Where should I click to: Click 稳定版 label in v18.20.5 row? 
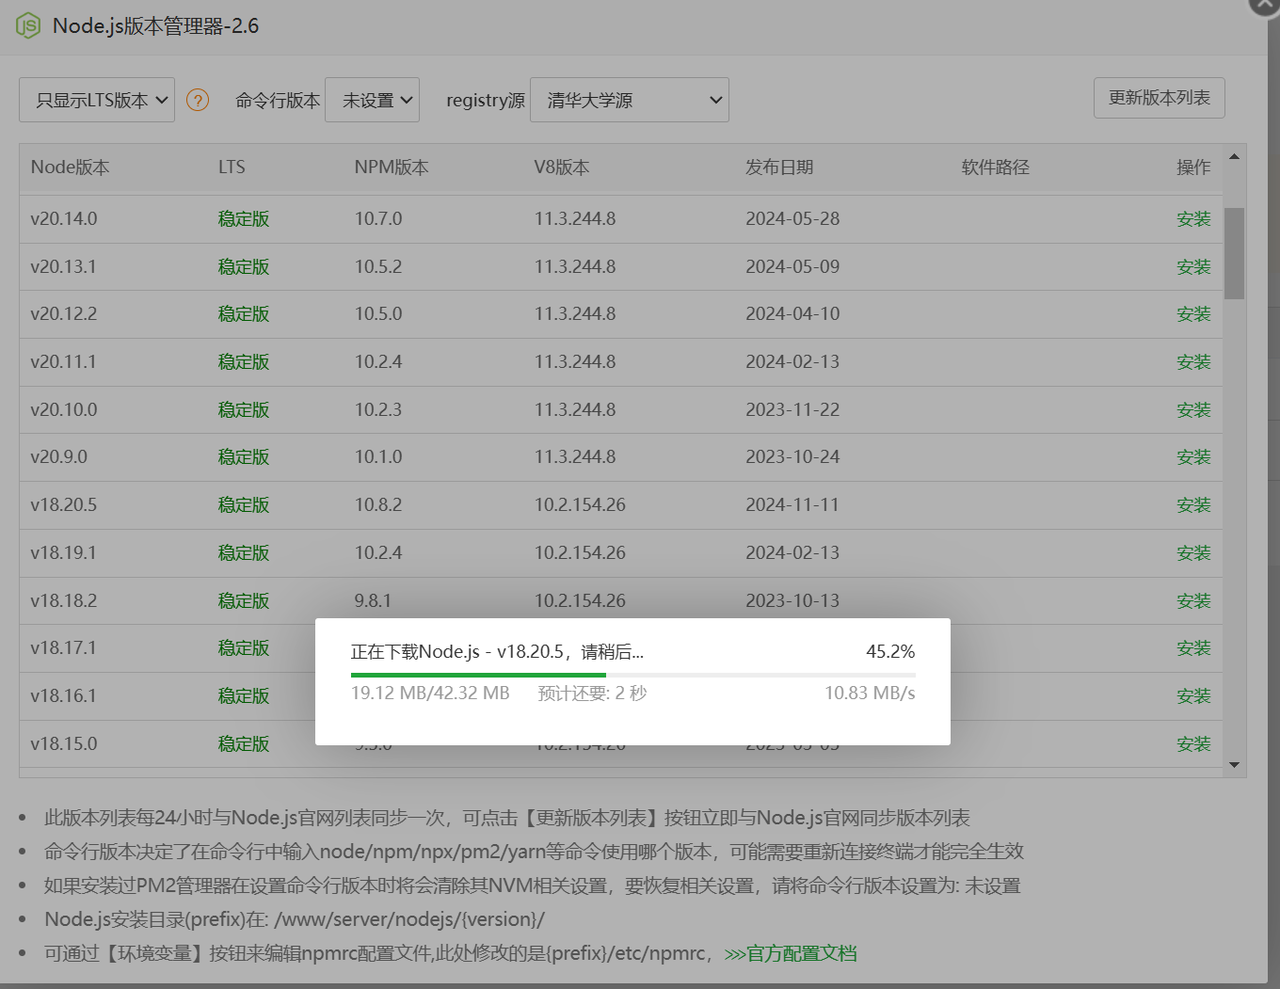pyautogui.click(x=244, y=505)
